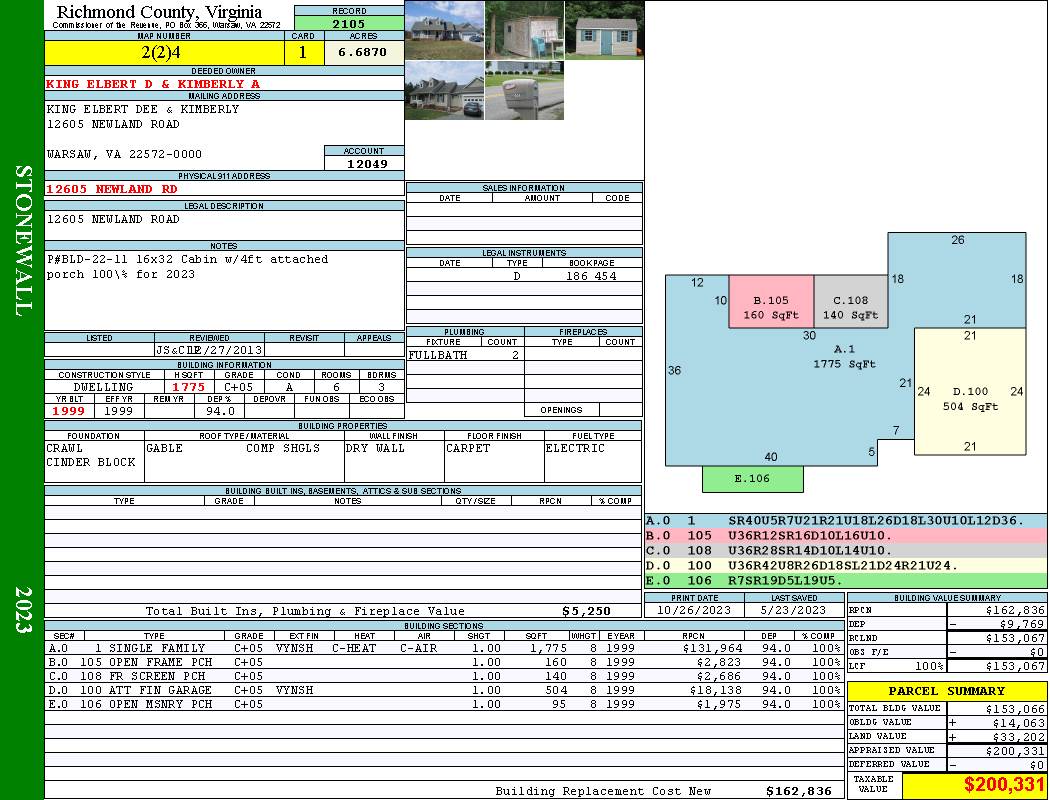
Task: Click the shed with blue doors photo
Action: pyautogui.click(x=604, y=30)
